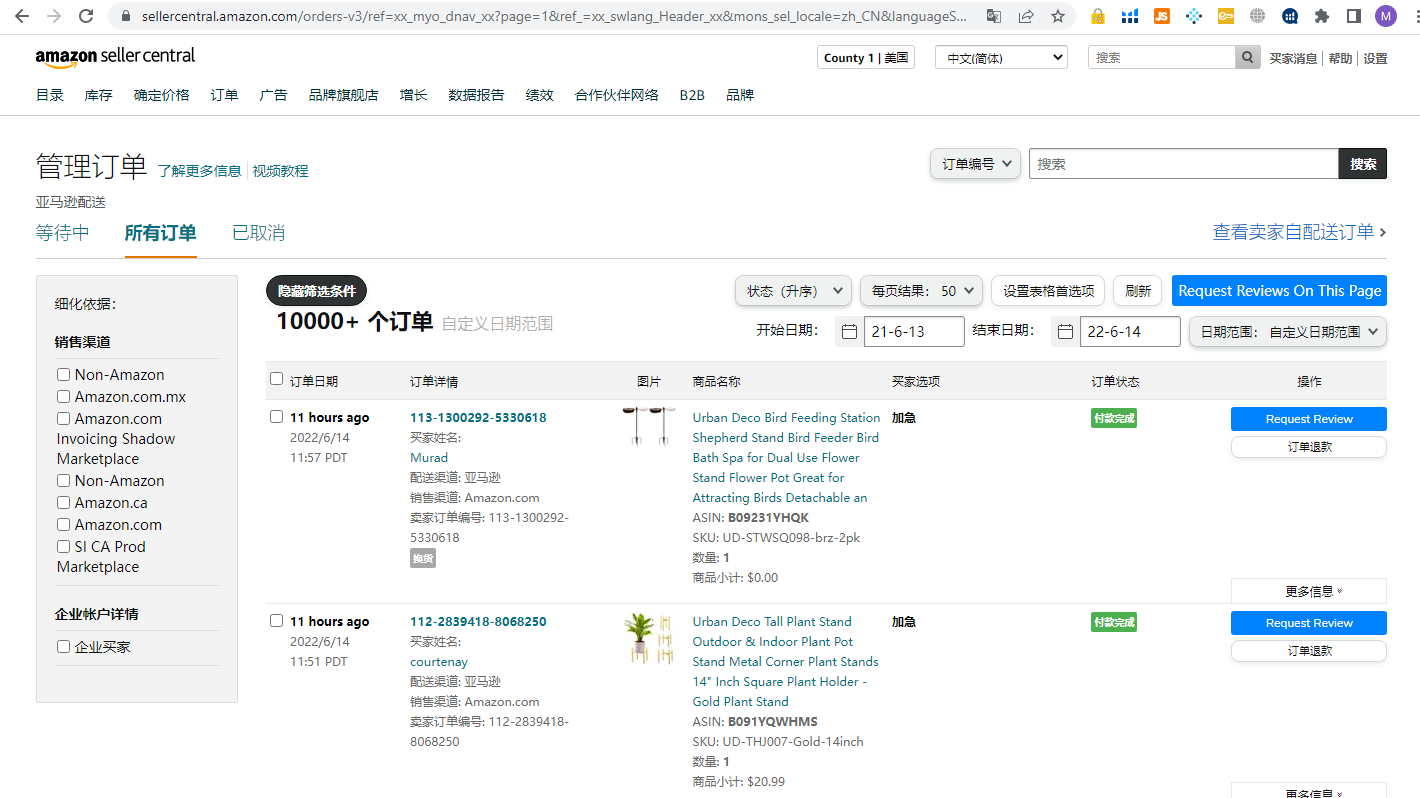This screenshot has width=1420, height=798.
Task: Open the Google Translate page icon
Action: (993, 16)
